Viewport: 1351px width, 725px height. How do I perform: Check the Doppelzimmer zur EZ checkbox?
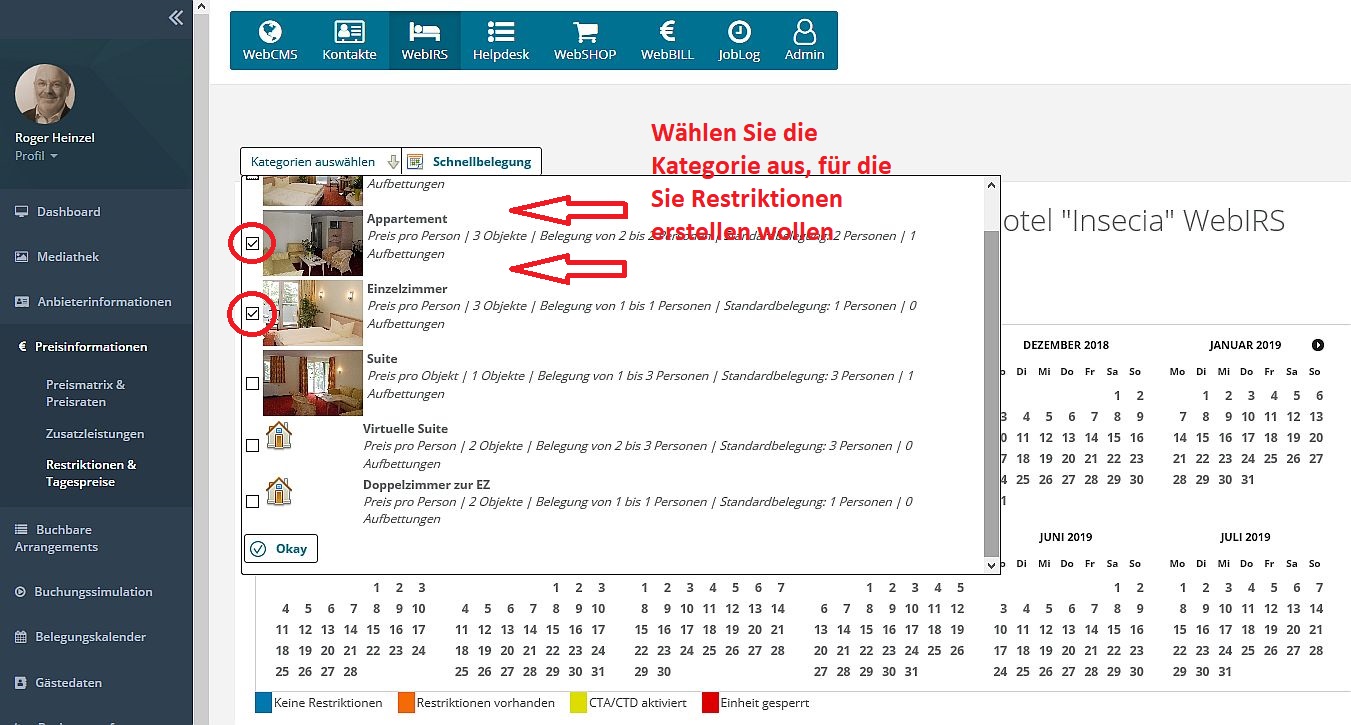(252, 501)
